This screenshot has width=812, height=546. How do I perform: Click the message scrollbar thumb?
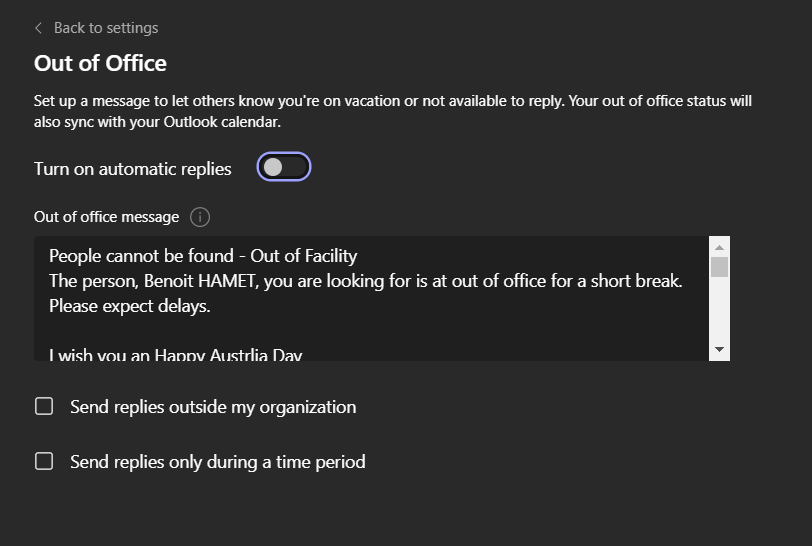point(719,267)
